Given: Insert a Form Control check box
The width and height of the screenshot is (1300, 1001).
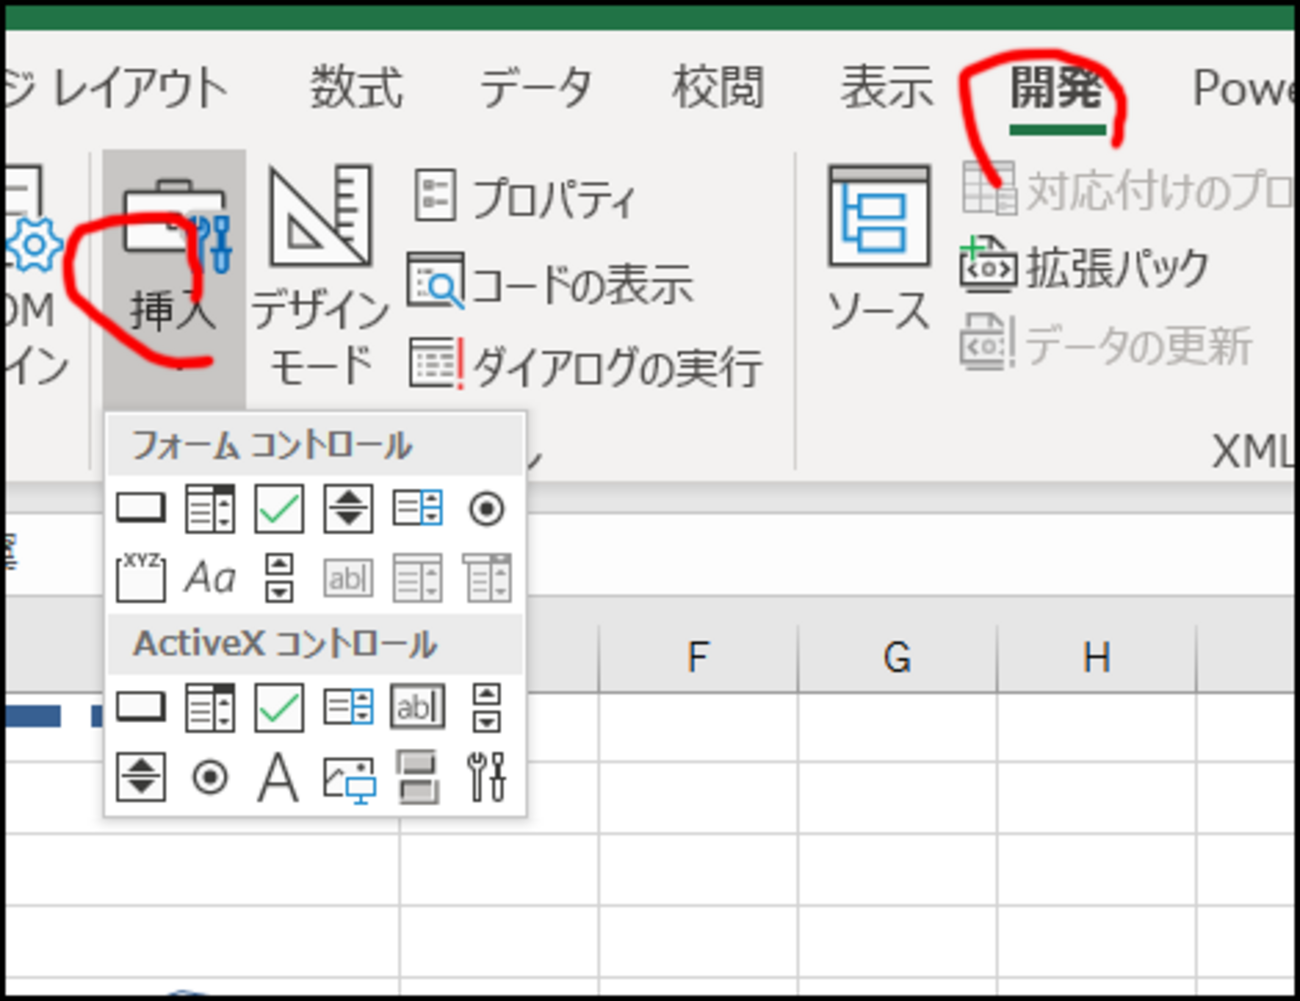Looking at the screenshot, I should (x=278, y=508).
